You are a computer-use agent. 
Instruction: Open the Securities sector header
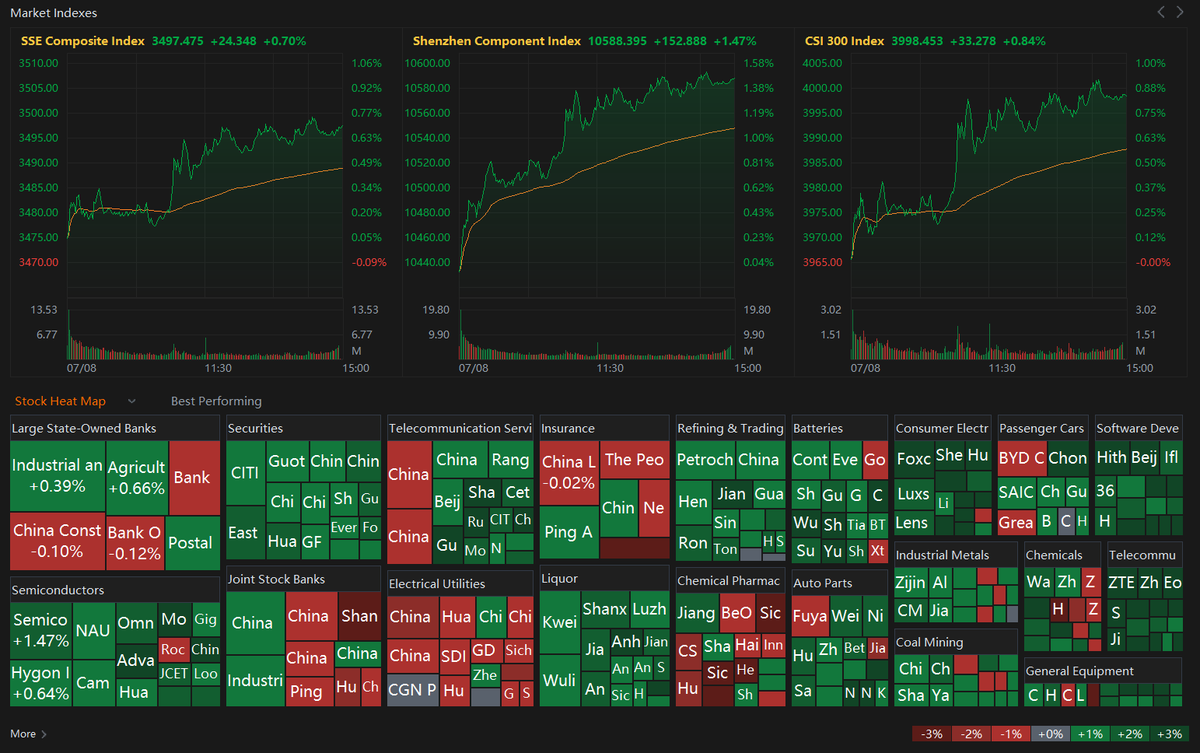(x=304, y=428)
